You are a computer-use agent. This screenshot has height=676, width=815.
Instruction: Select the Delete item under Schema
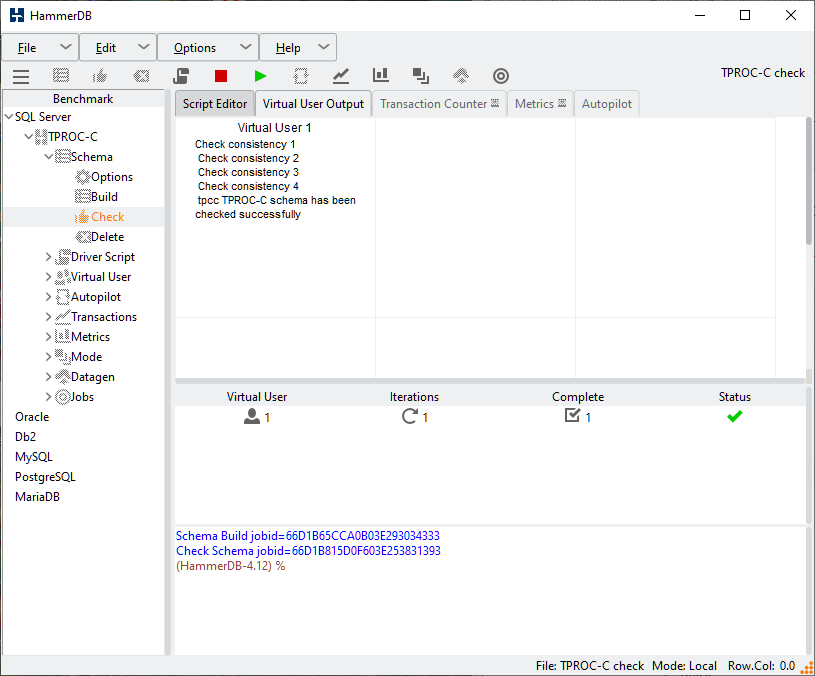click(x=107, y=237)
